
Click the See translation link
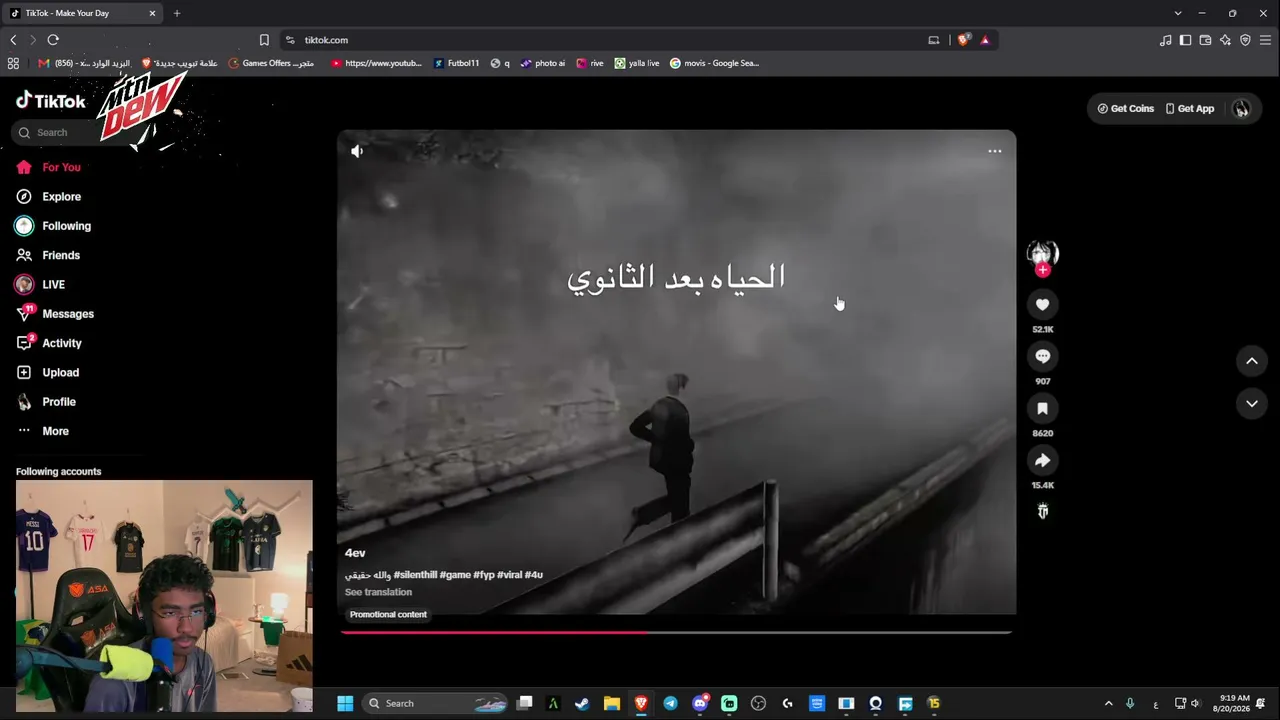coord(378,592)
